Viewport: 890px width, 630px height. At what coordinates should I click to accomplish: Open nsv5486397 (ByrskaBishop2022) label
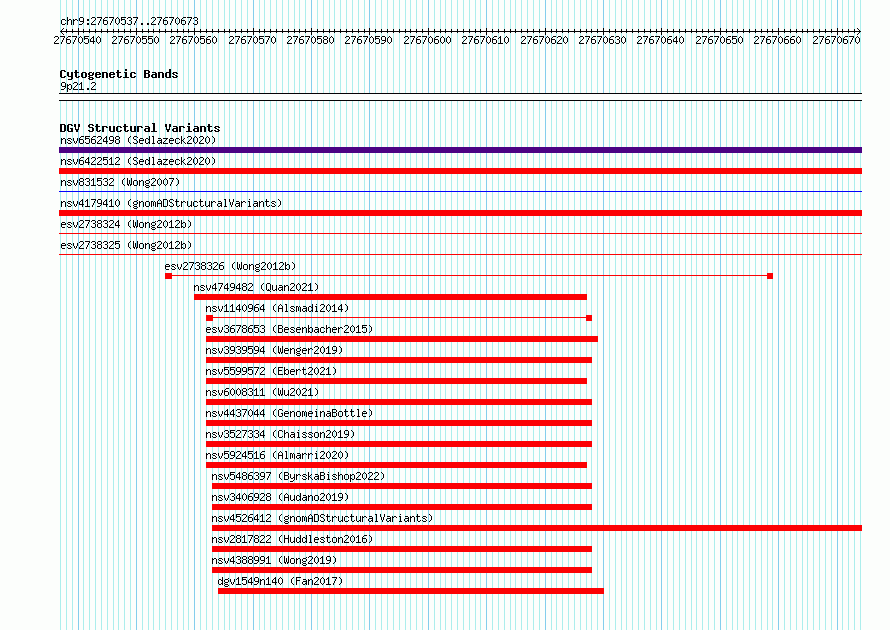click(x=298, y=476)
